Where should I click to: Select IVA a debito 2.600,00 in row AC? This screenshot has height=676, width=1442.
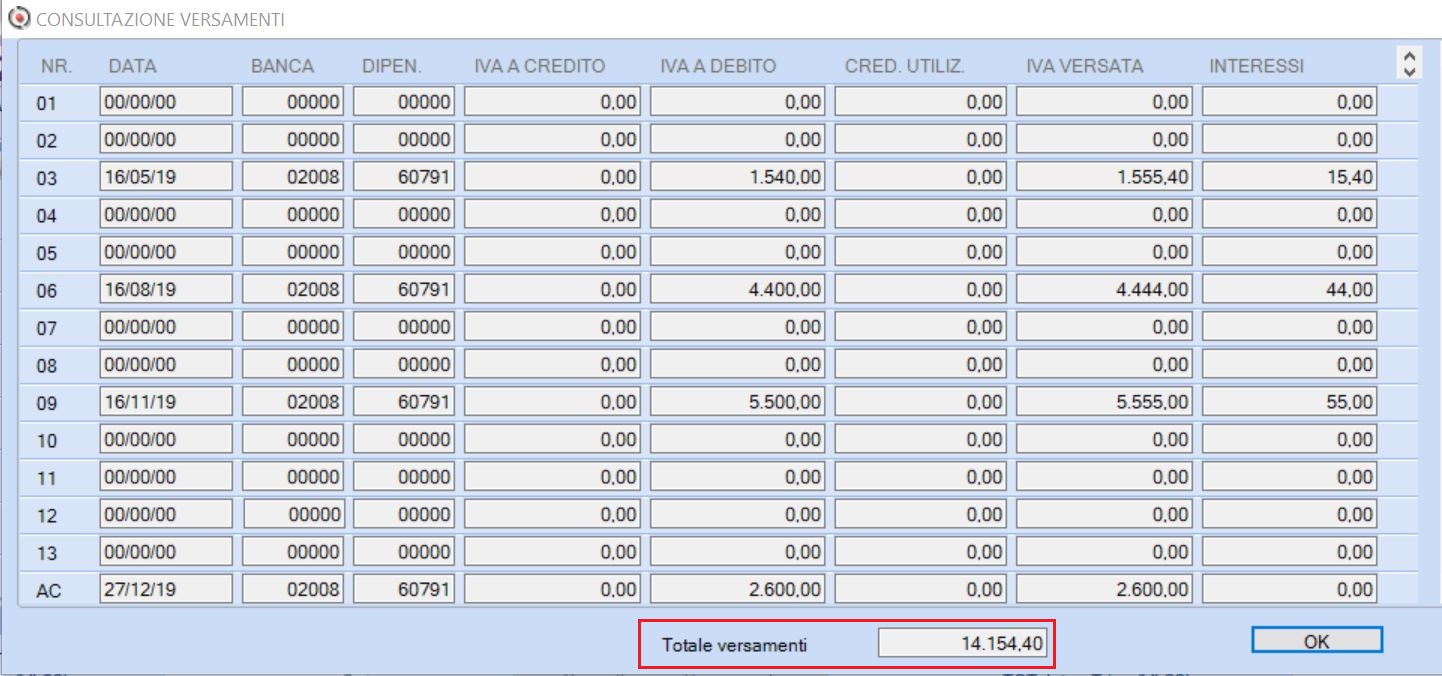738,590
